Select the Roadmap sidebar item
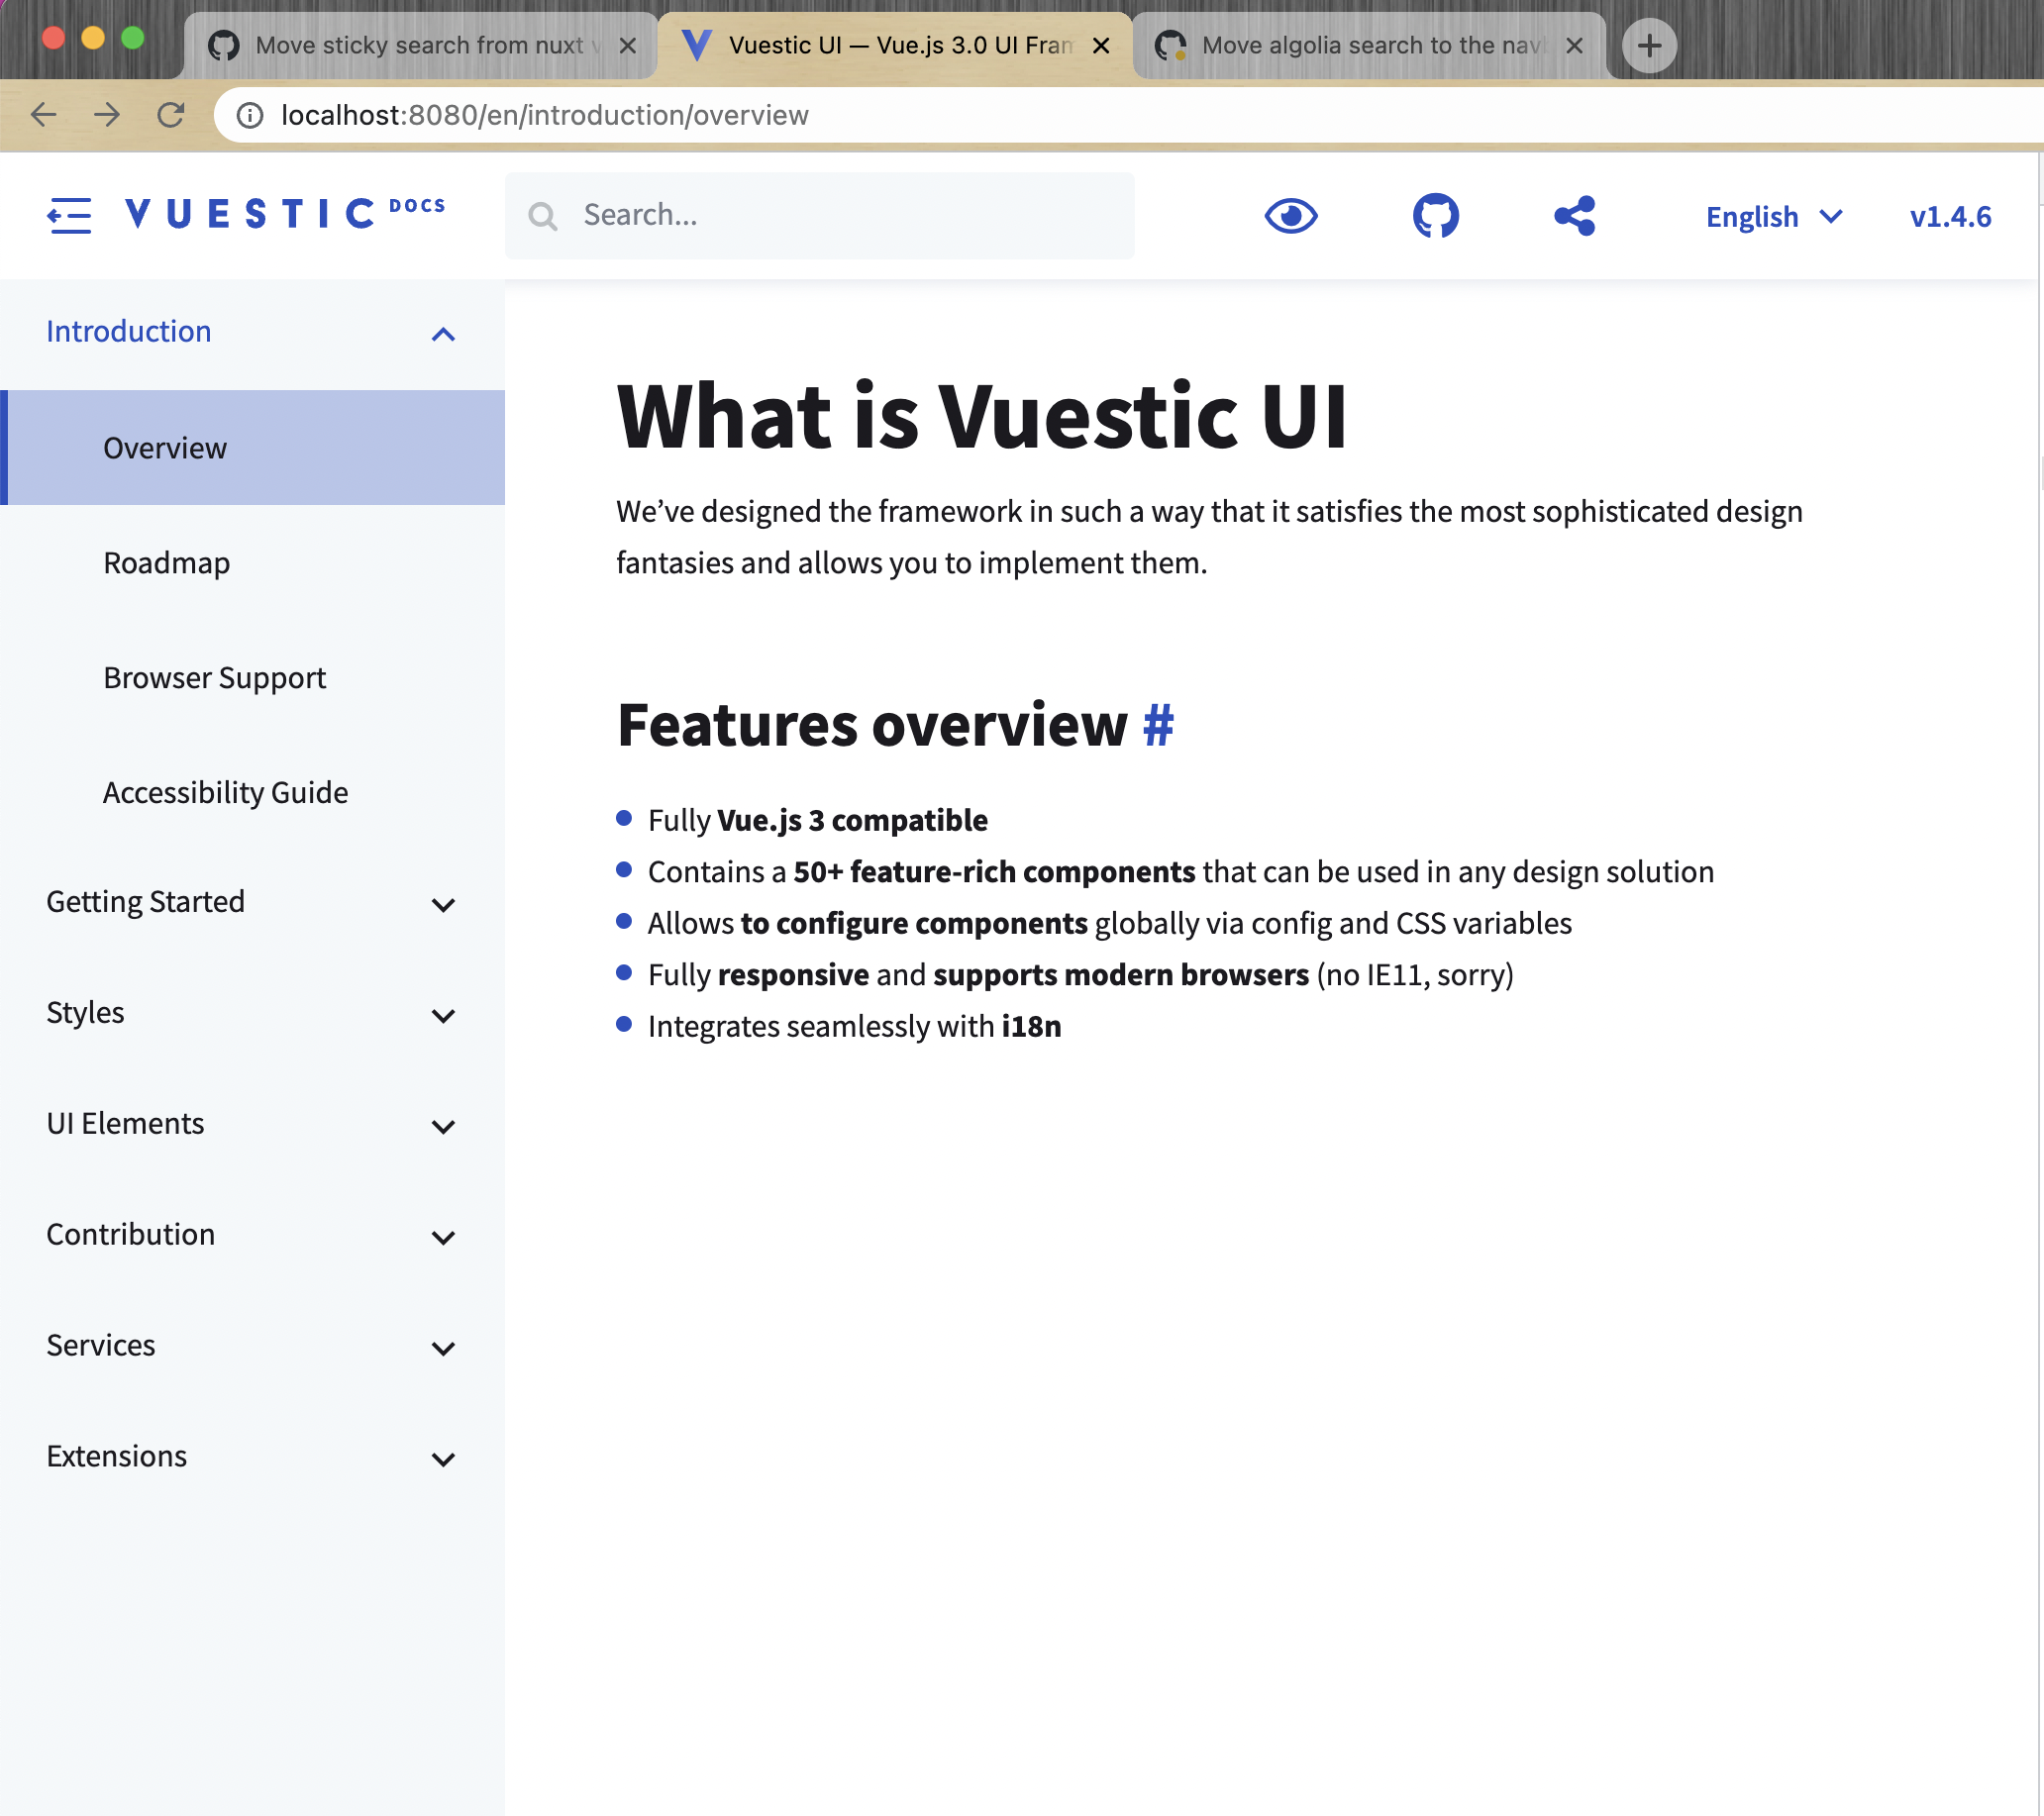Image resolution: width=2044 pixels, height=1816 pixels. coord(167,563)
